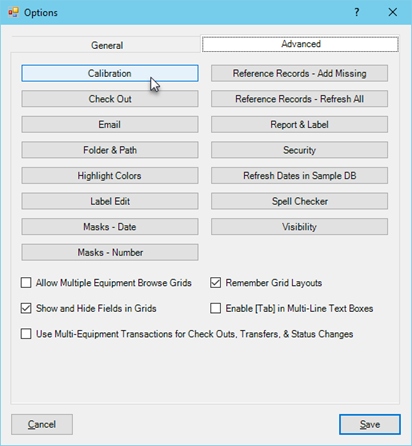The width and height of the screenshot is (412, 446).
Task: Open the Label Edit button
Action: [110, 201]
